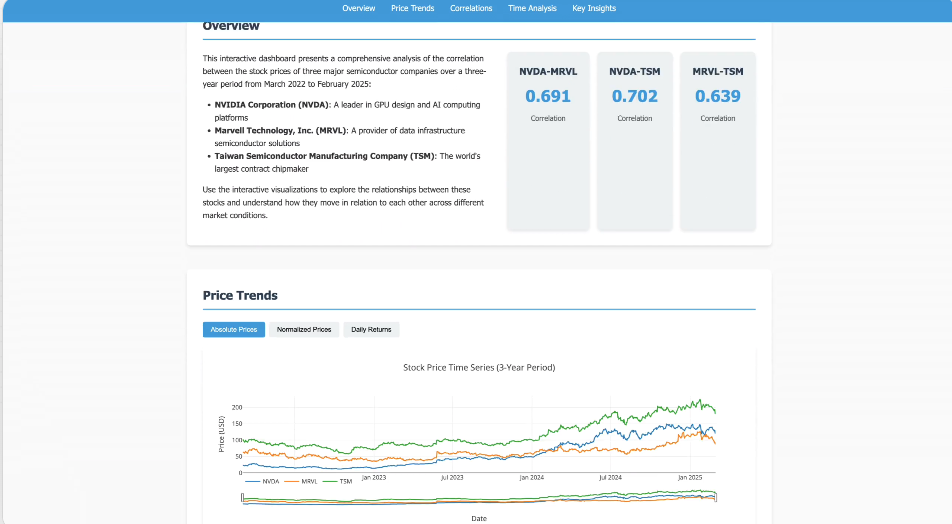The height and width of the screenshot is (524, 952).
Task: Click the Jul 2024 axis label
Action: pos(610,478)
